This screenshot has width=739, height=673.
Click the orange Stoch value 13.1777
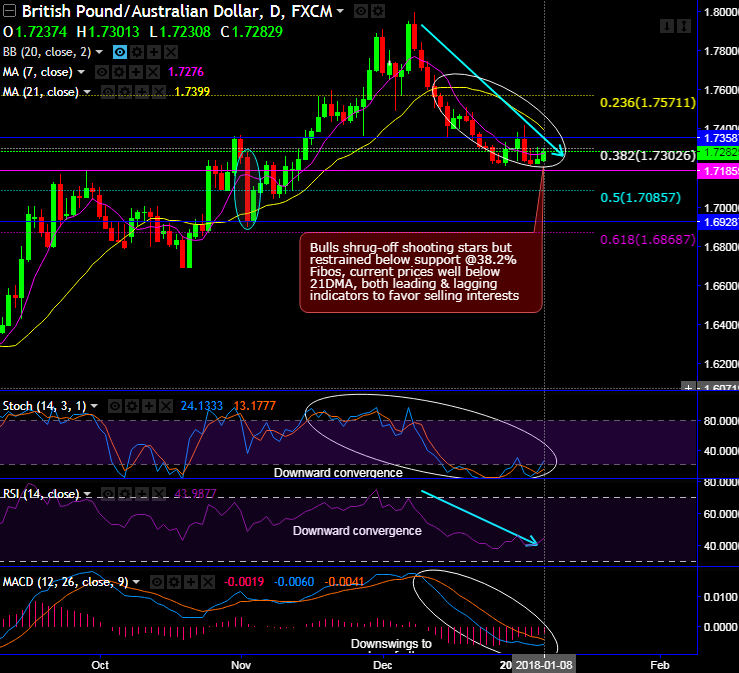[255, 406]
